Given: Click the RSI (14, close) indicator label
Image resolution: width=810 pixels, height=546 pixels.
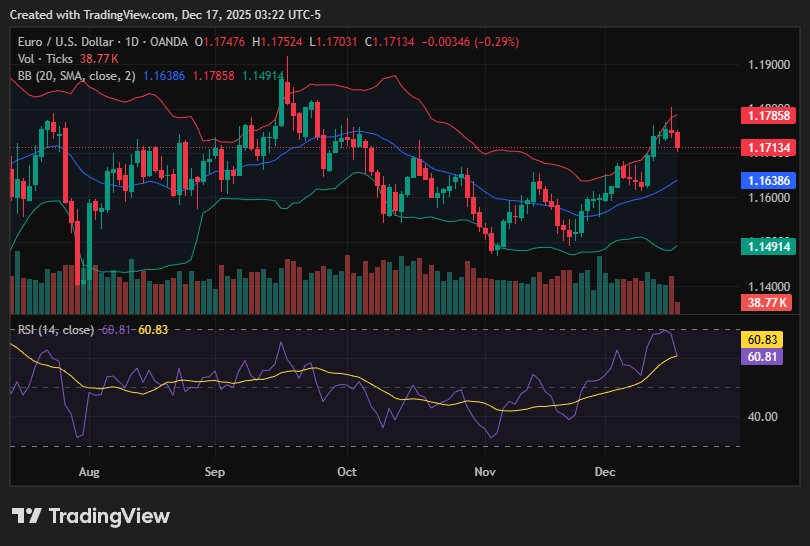Looking at the screenshot, I should [x=56, y=330].
